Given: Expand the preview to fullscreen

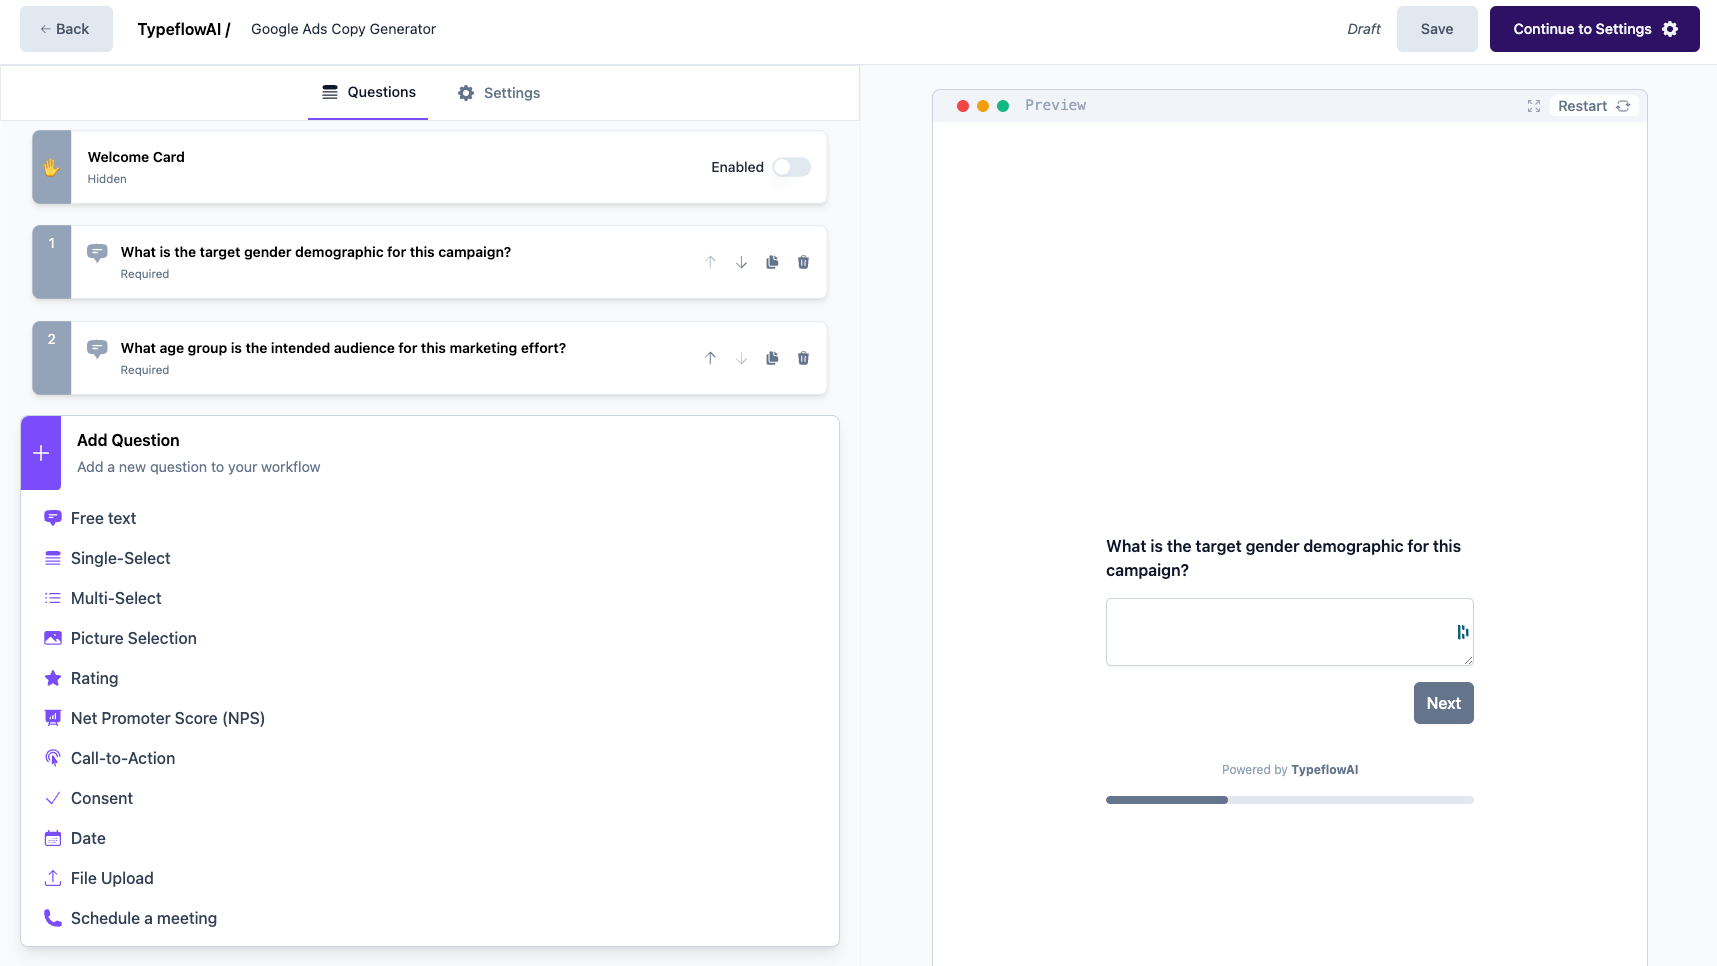Looking at the screenshot, I should point(1534,106).
